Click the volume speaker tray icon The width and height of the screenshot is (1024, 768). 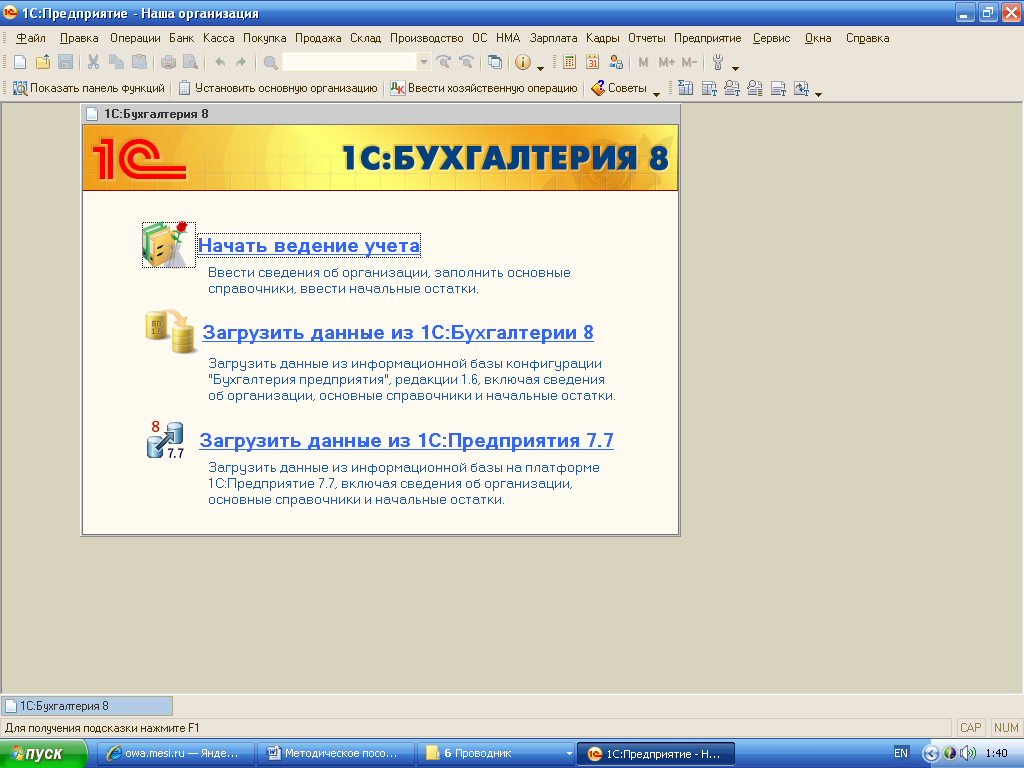(967, 753)
